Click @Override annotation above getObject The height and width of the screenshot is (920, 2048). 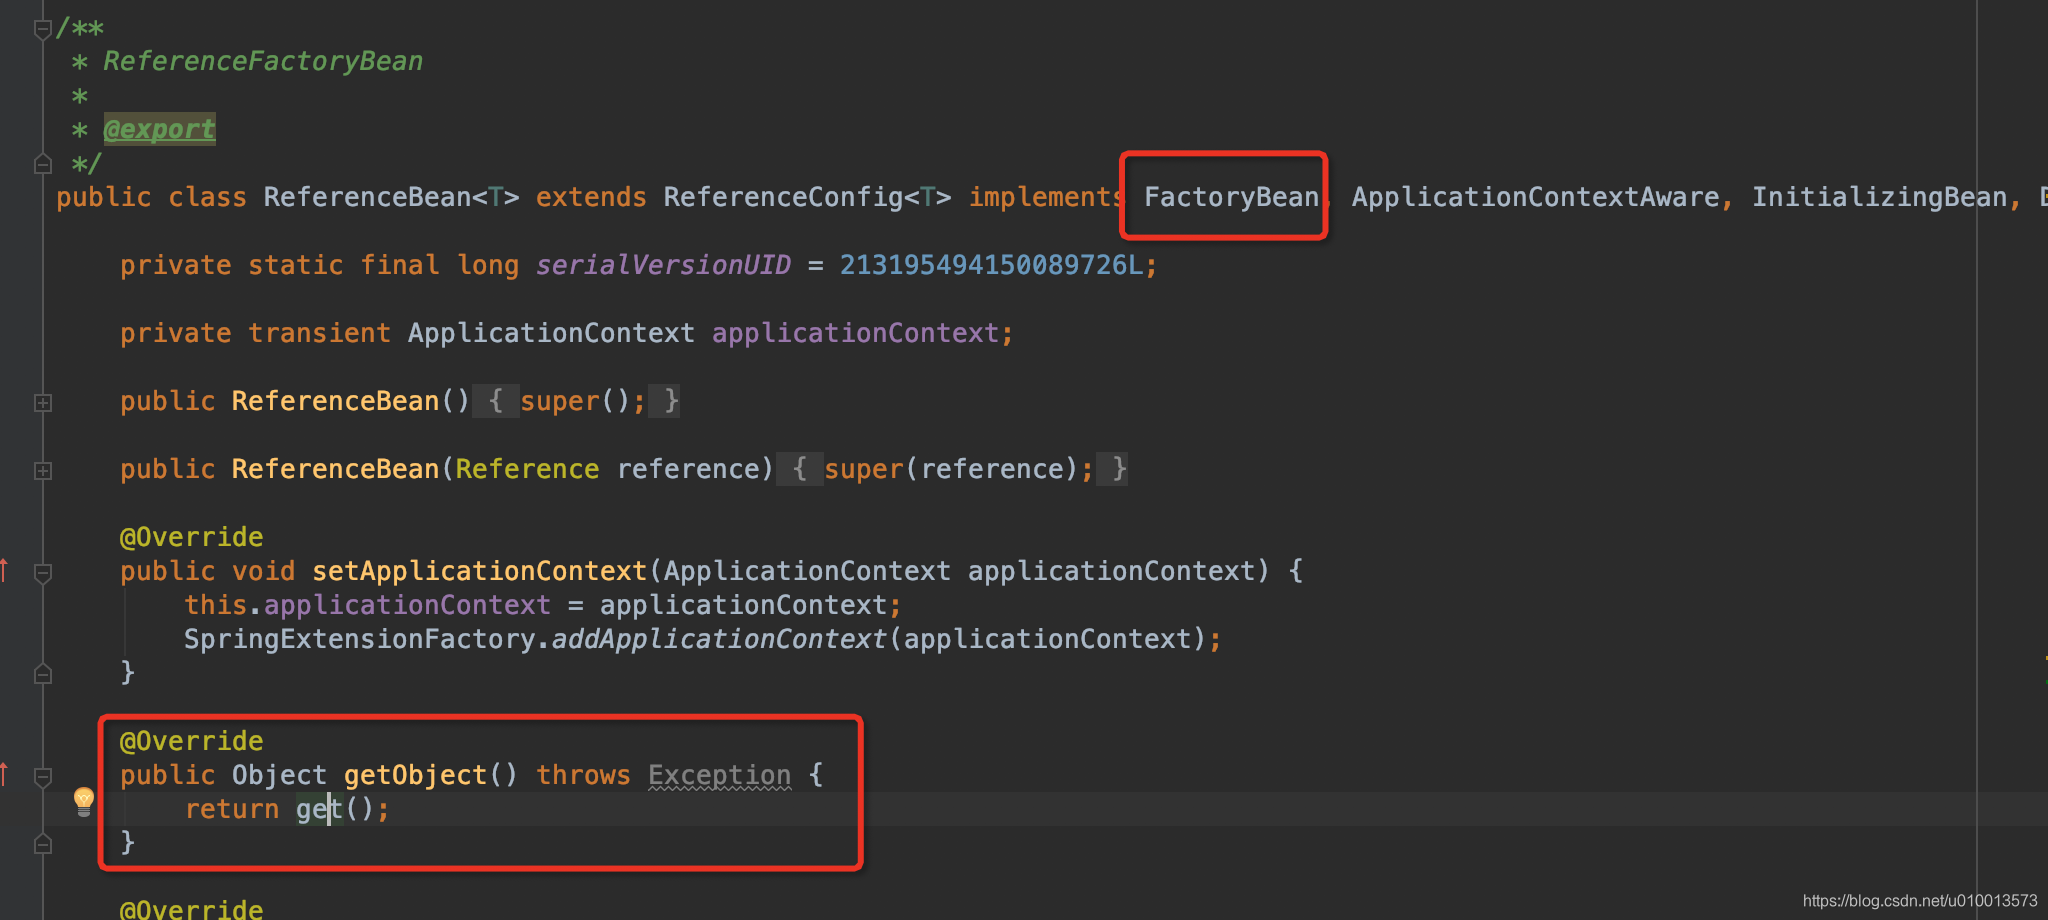click(x=191, y=741)
